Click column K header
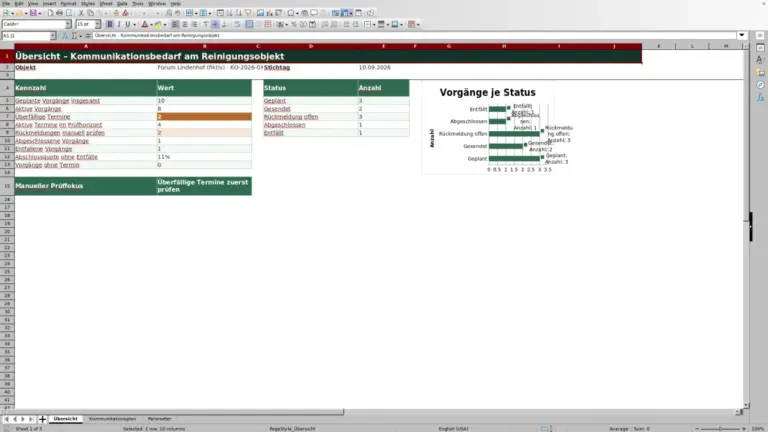 pos(659,46)
